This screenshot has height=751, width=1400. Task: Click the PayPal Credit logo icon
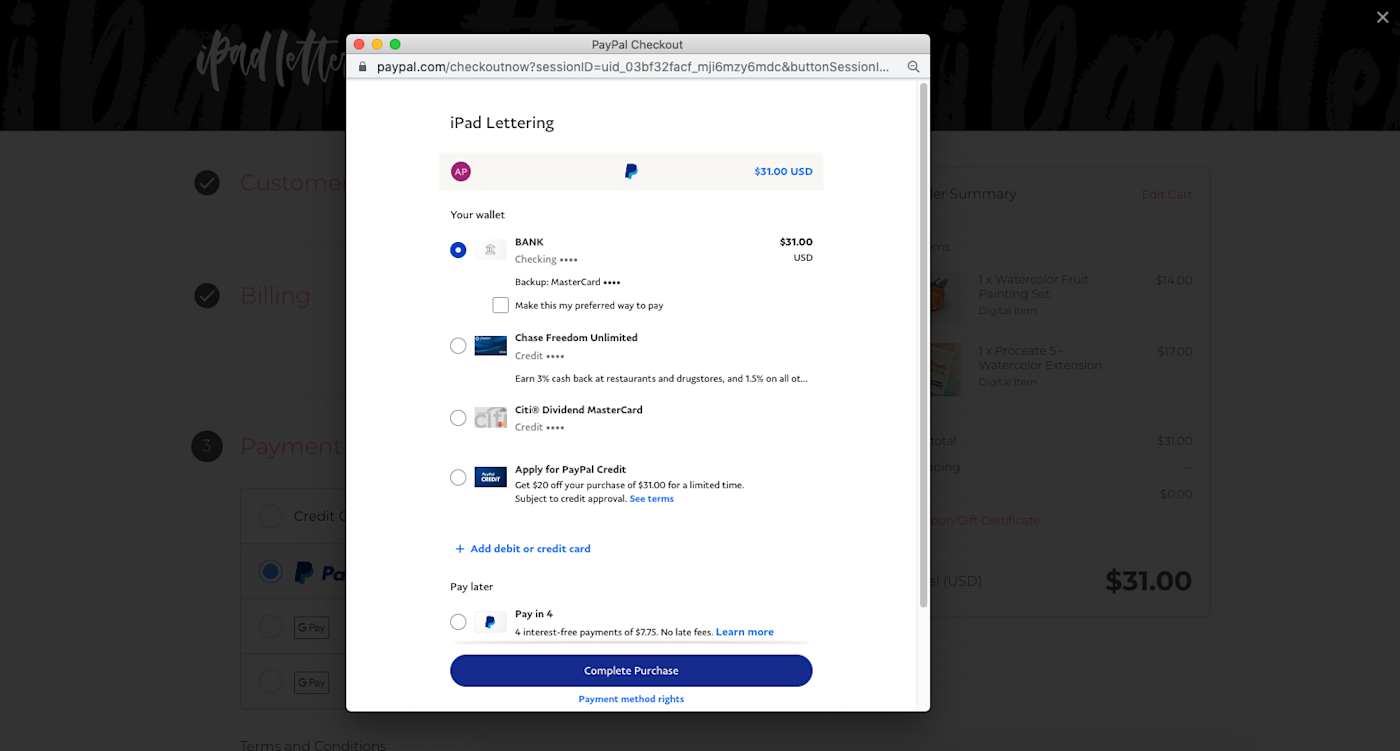[490, 478]
